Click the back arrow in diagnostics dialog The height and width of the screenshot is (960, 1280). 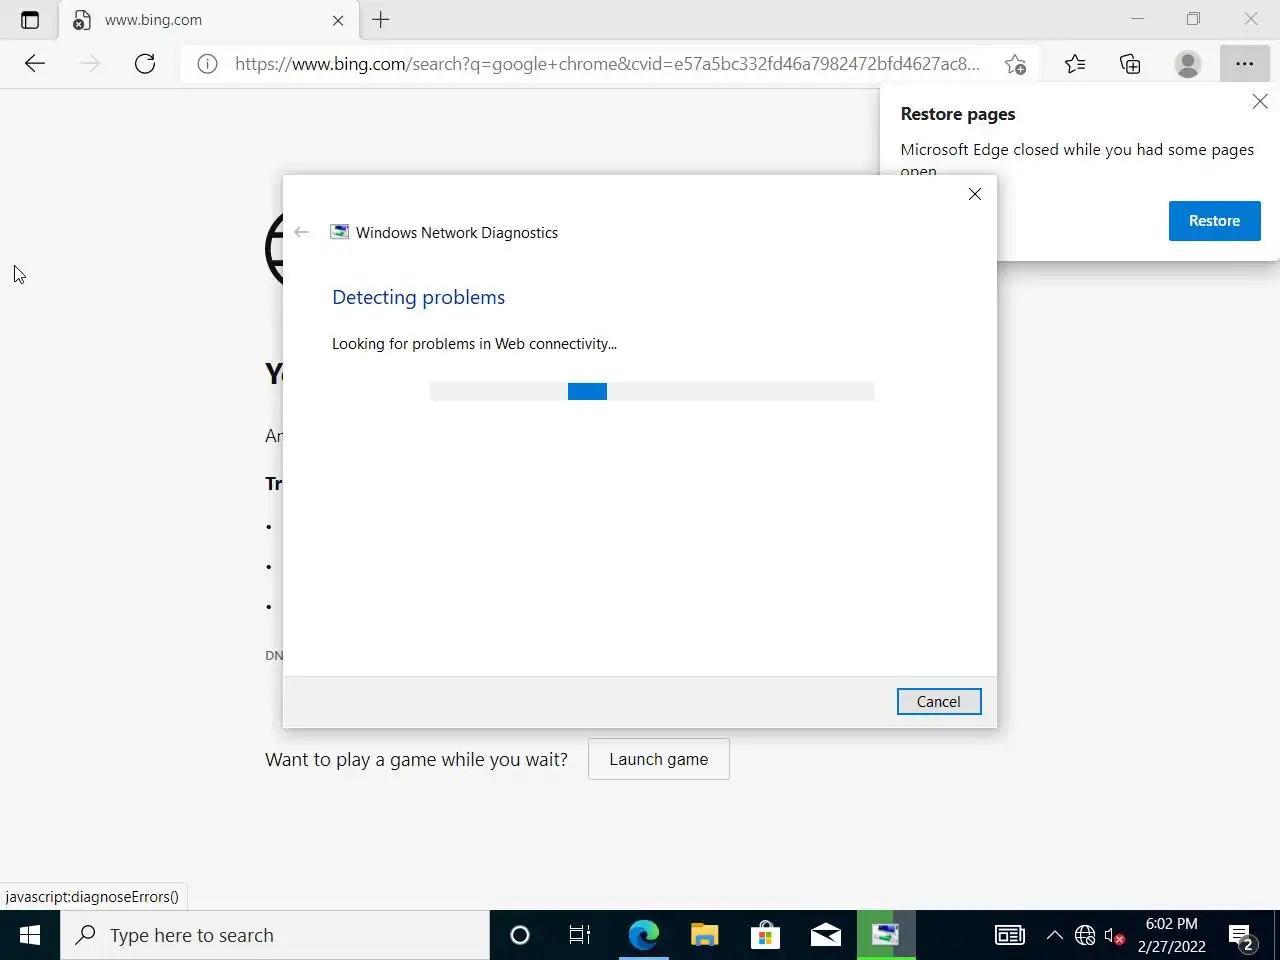(302, 232)
